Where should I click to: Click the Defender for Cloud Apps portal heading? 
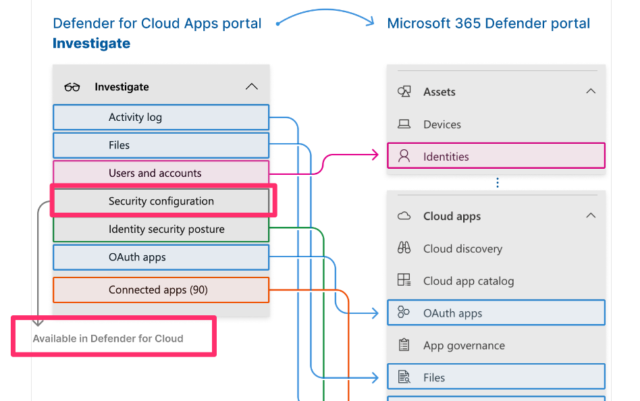pos(157,23)
